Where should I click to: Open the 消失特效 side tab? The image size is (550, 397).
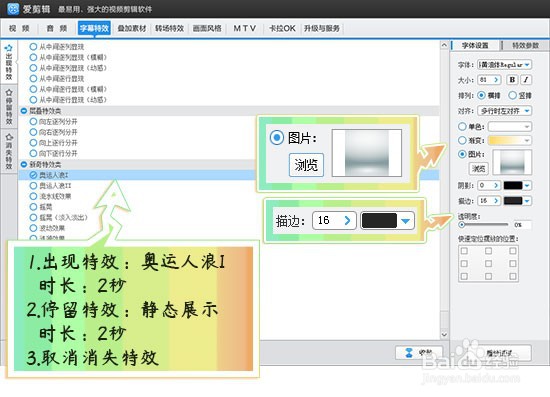(9, 152)
